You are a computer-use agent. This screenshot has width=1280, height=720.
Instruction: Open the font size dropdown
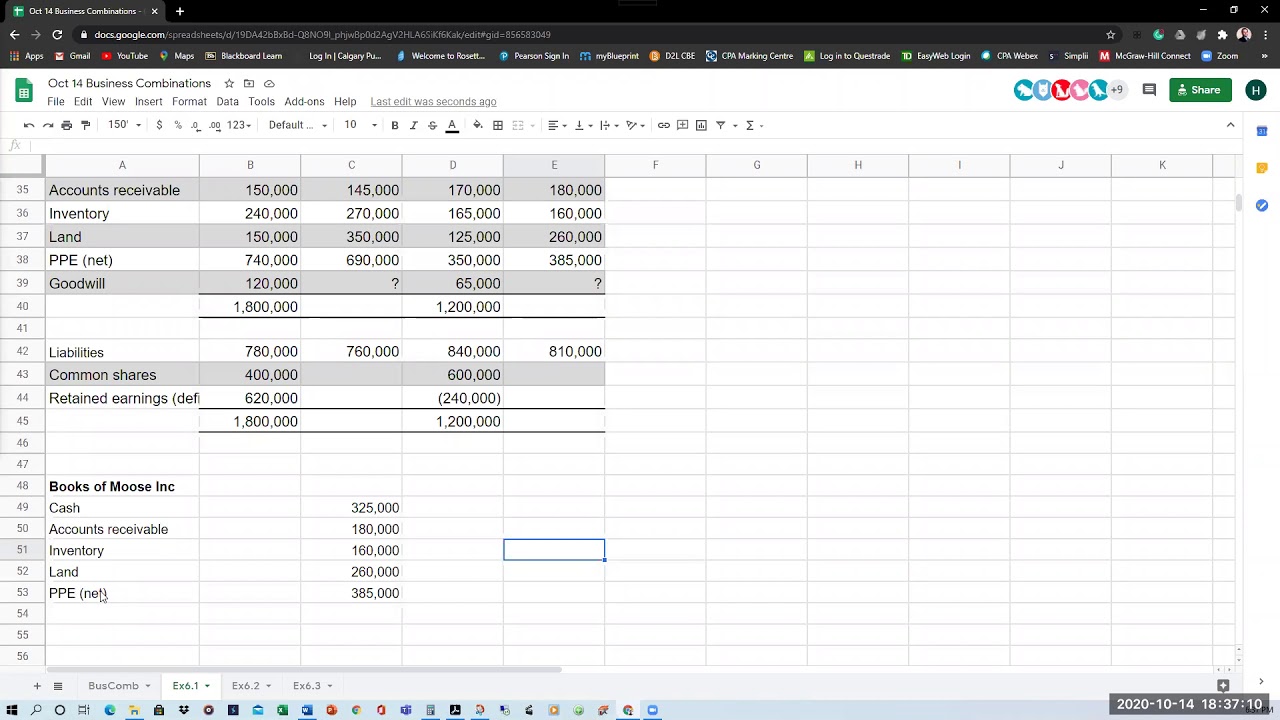click(361, 125)
